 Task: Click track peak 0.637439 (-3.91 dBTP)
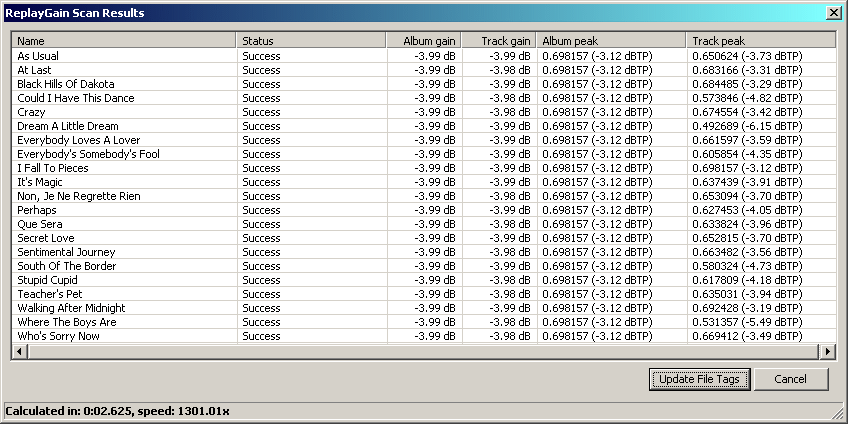coord(747,182)
